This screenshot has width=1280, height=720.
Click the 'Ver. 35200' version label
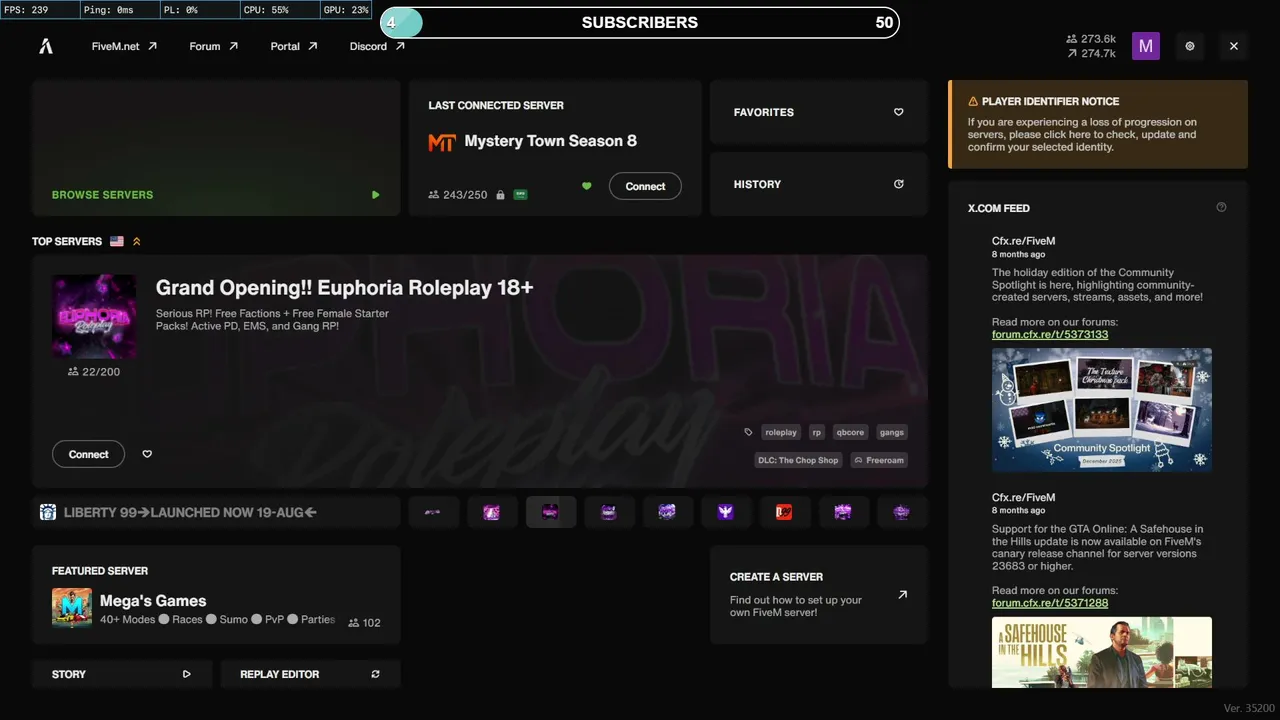[x=1248, y=708]
